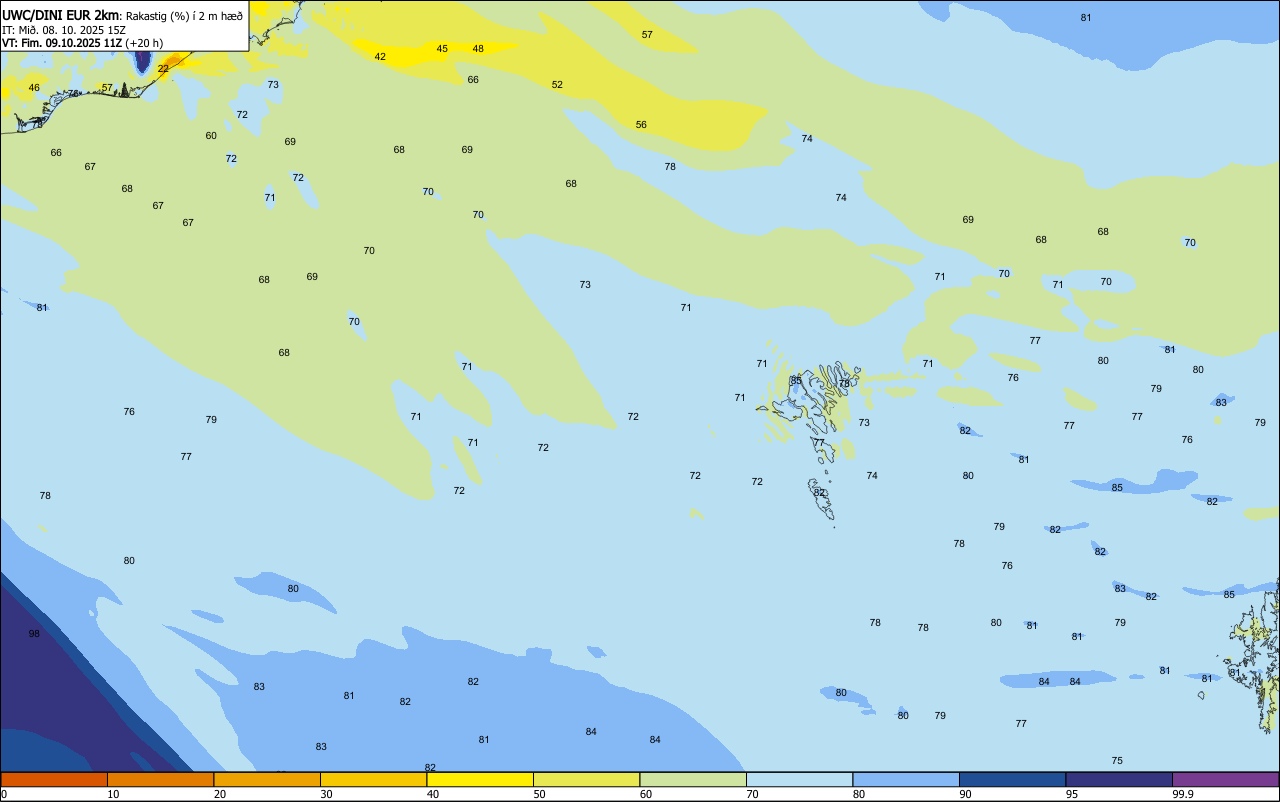Click the '52' humidity value on the map
This screenshot has height=802, width=1280.
[x=557, y=85]
